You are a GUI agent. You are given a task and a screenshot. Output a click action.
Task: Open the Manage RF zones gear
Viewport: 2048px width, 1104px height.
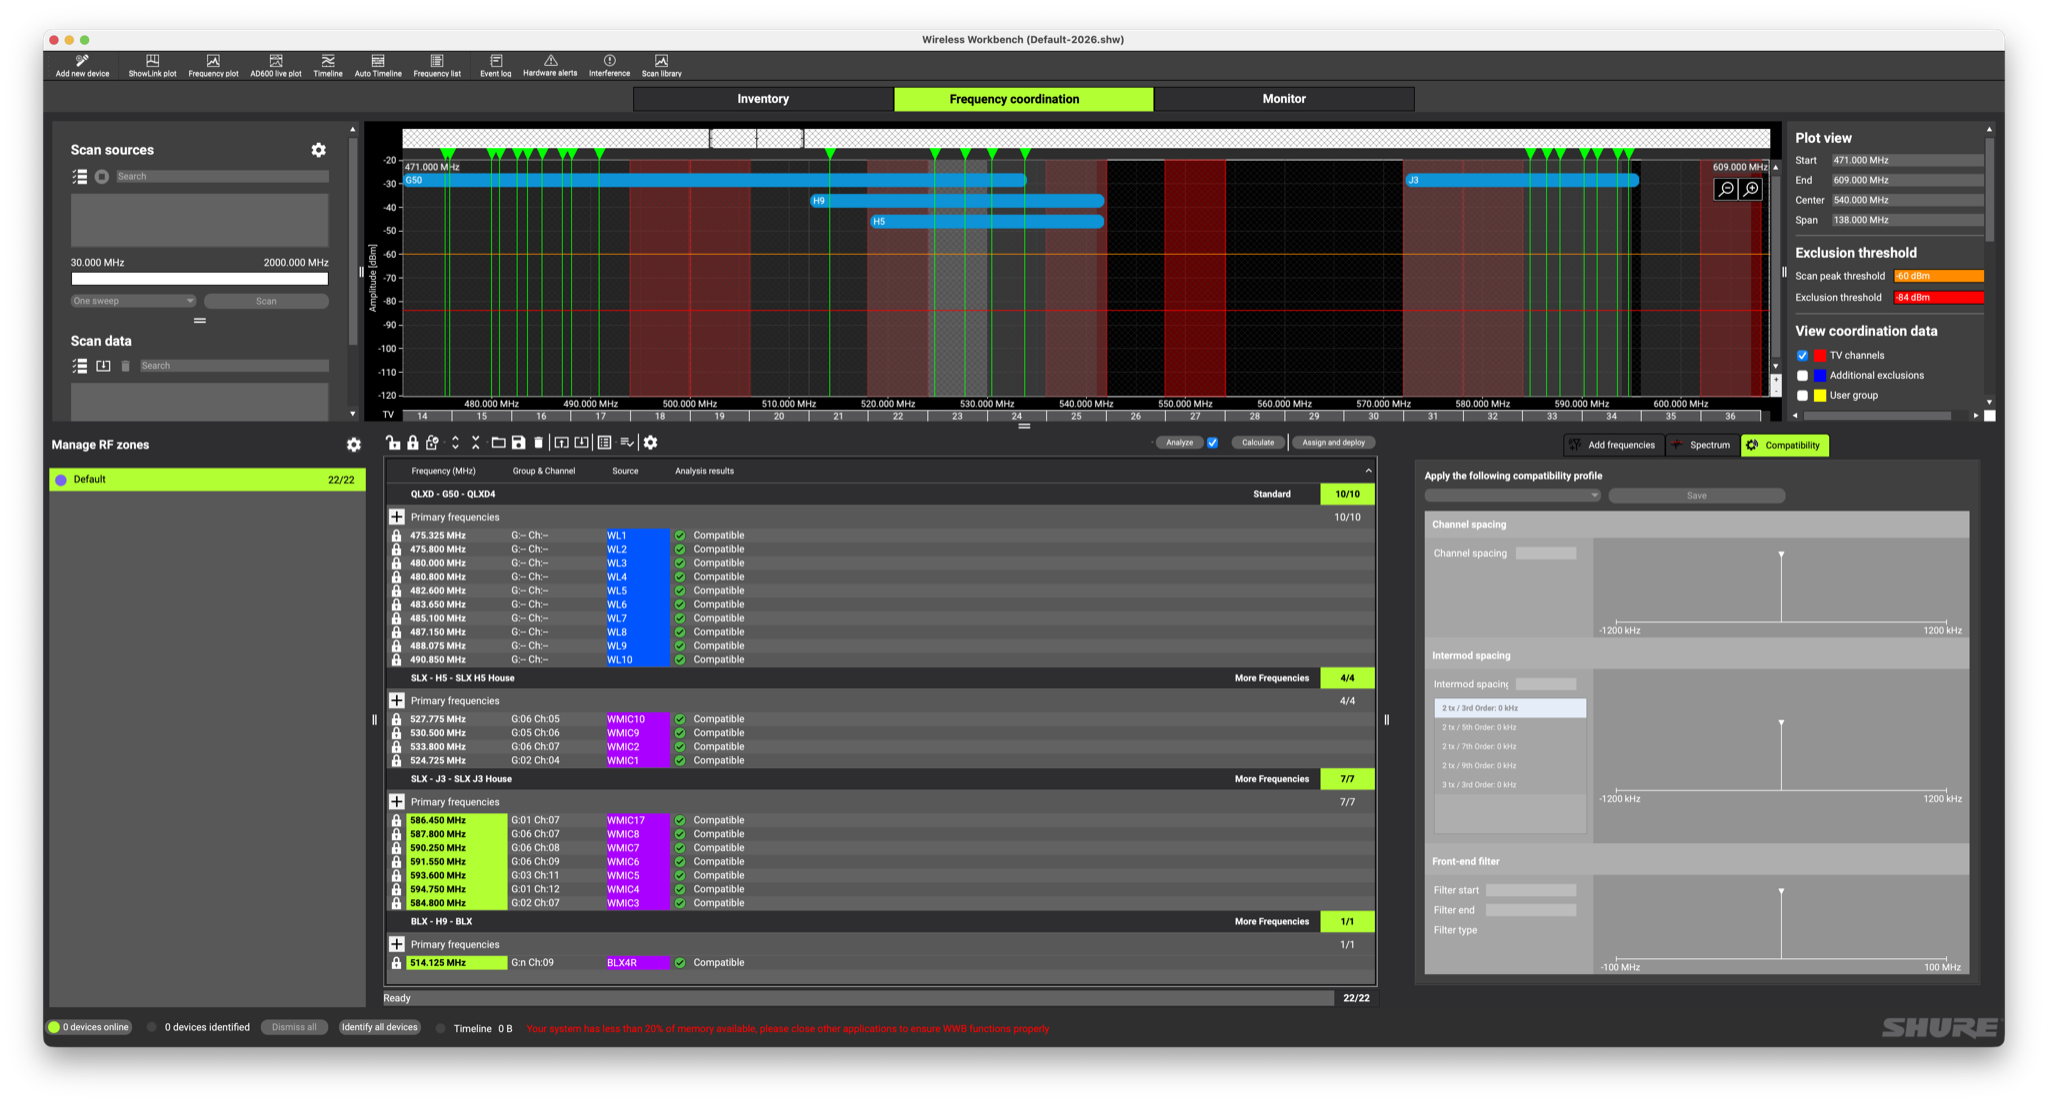(353, 445)
